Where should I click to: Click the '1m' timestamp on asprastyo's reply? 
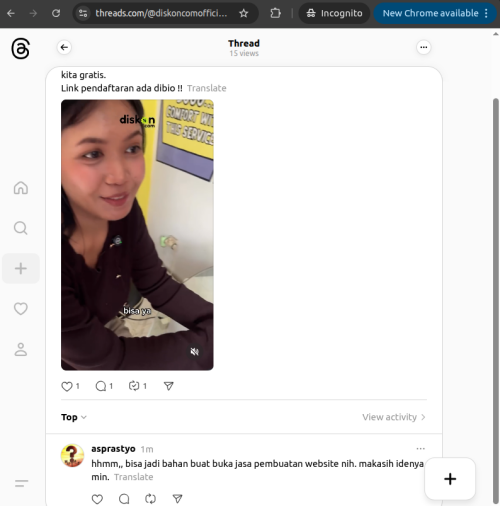coord(147,449)
